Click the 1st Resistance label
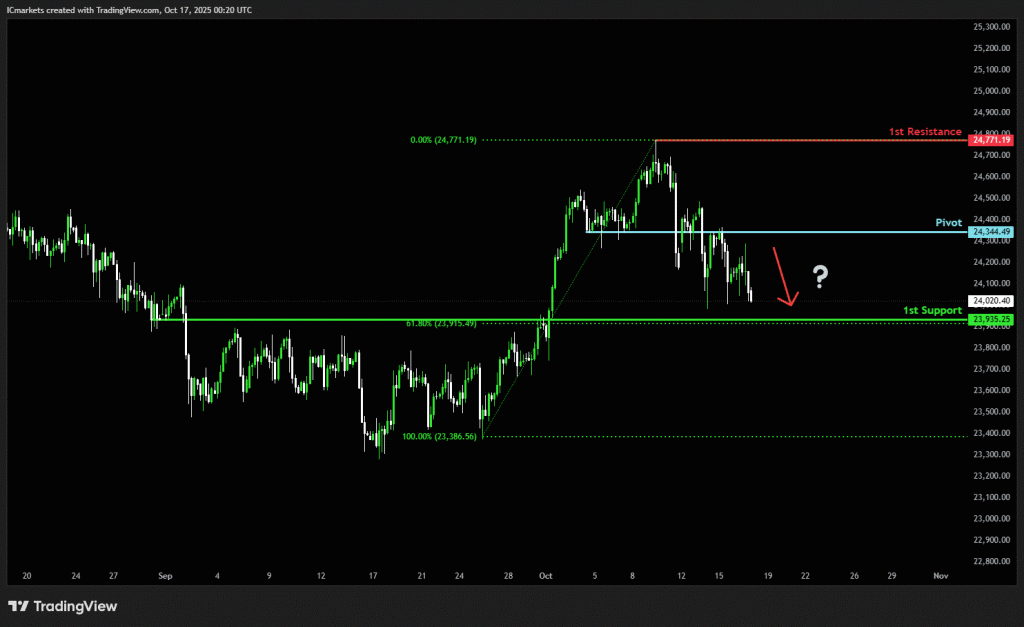This screenshot has width=1024, height=627. [x=926, y=132]
